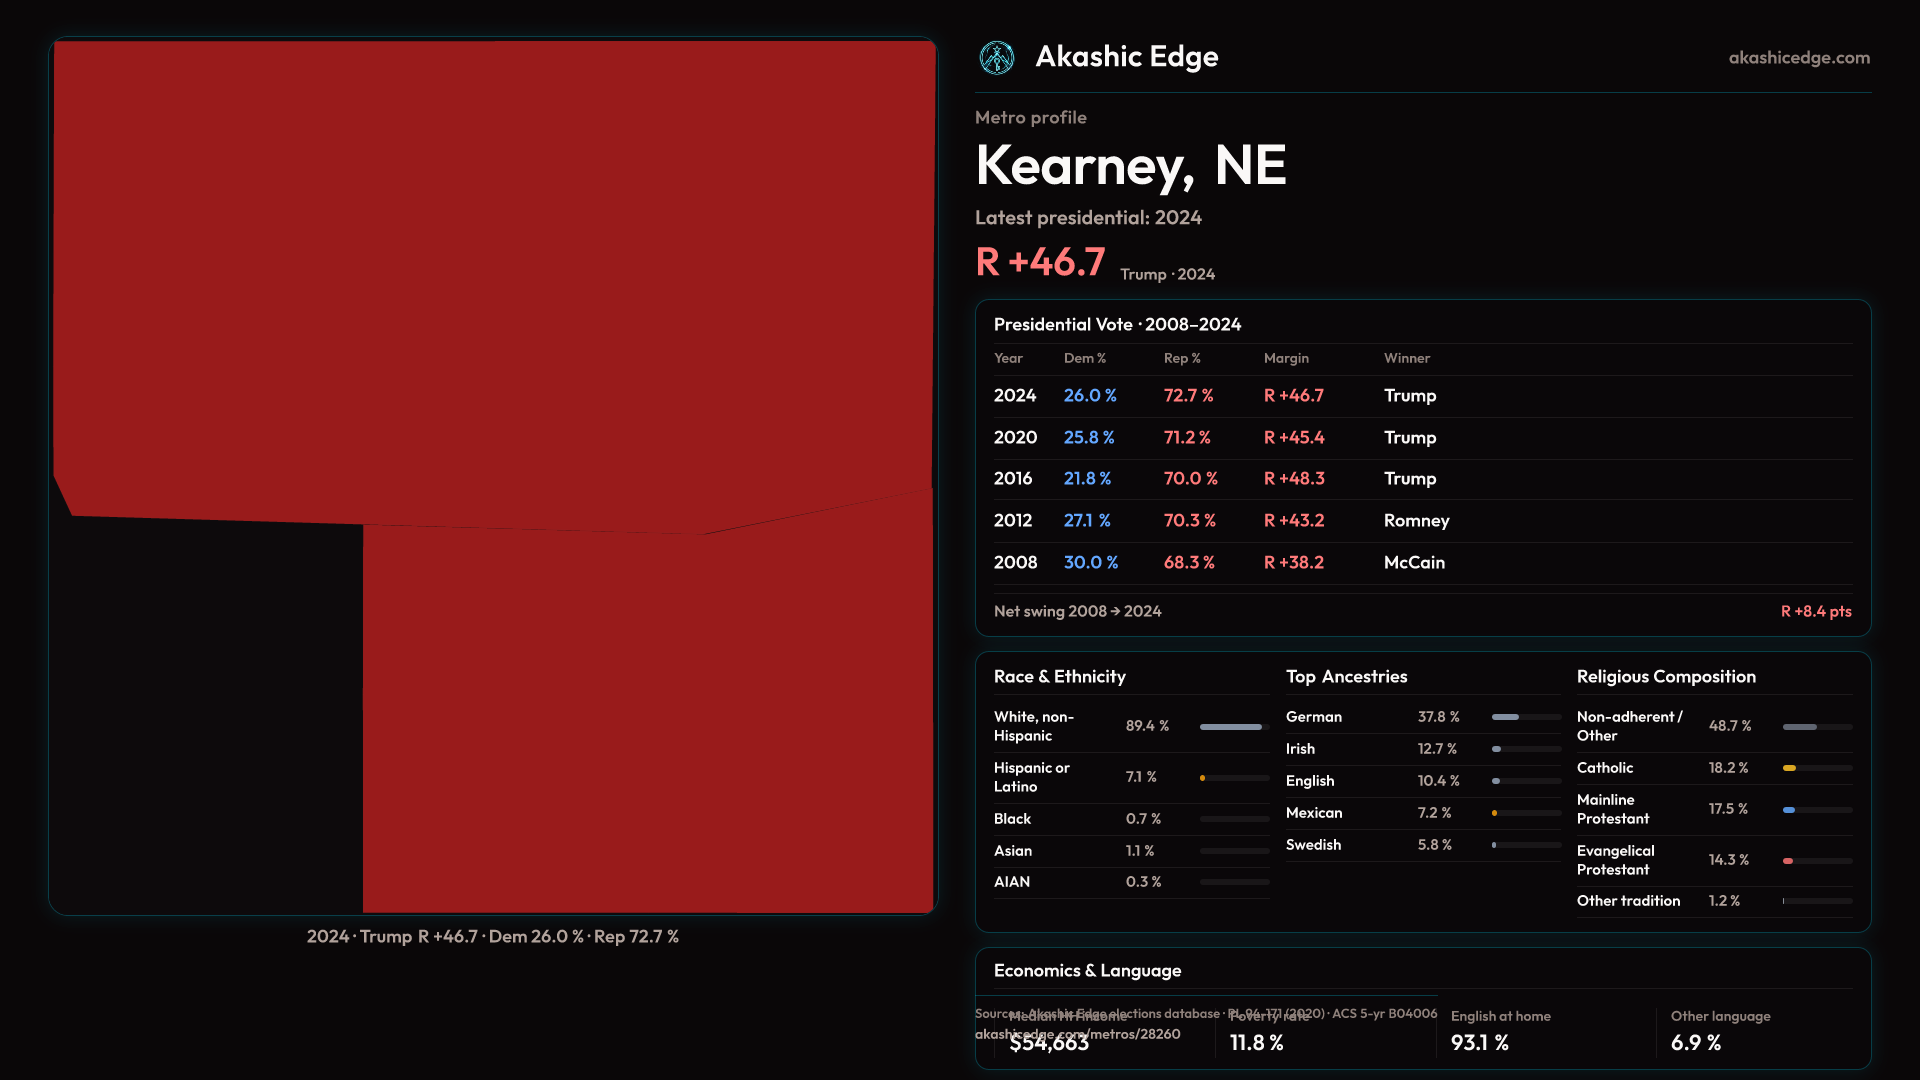Click the Kearney, NE metro title
The height and width of the screenshot is (1080, 1920).
click(1130, 165)
